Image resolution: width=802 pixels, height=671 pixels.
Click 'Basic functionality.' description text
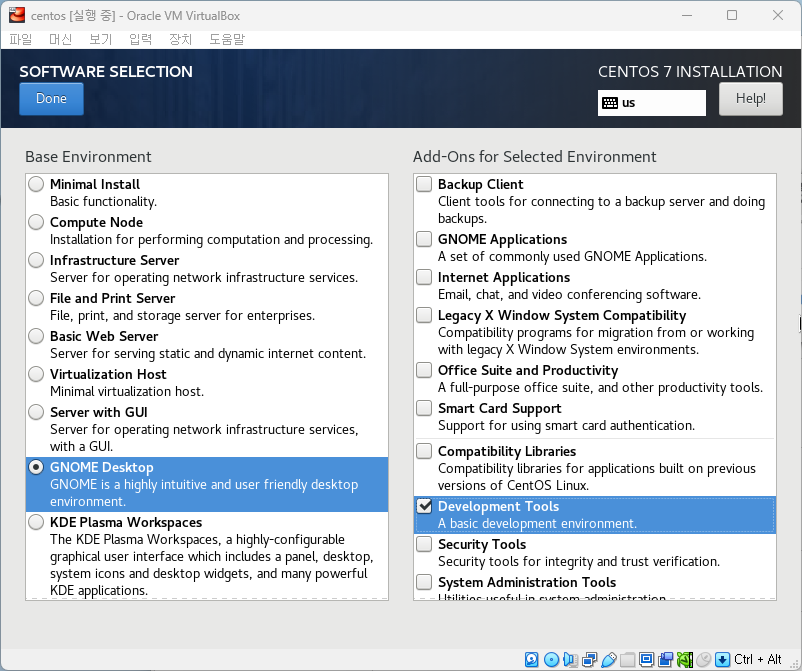[x=103, y=202]
